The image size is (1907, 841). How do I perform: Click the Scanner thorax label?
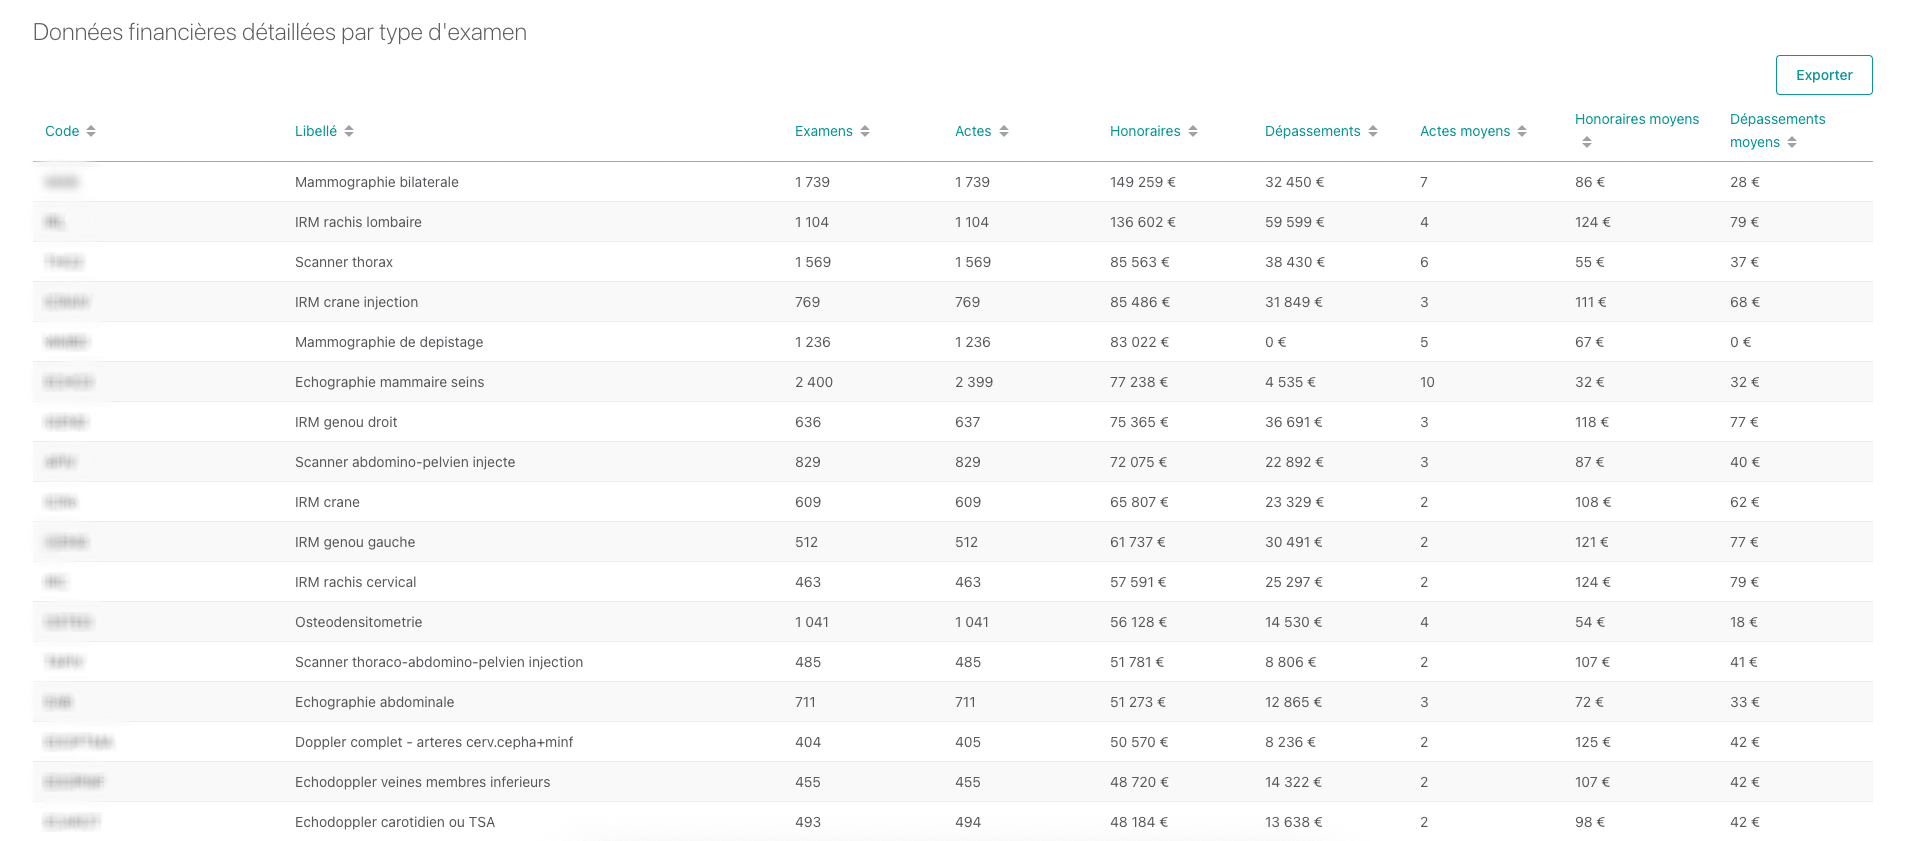[343, 262]
